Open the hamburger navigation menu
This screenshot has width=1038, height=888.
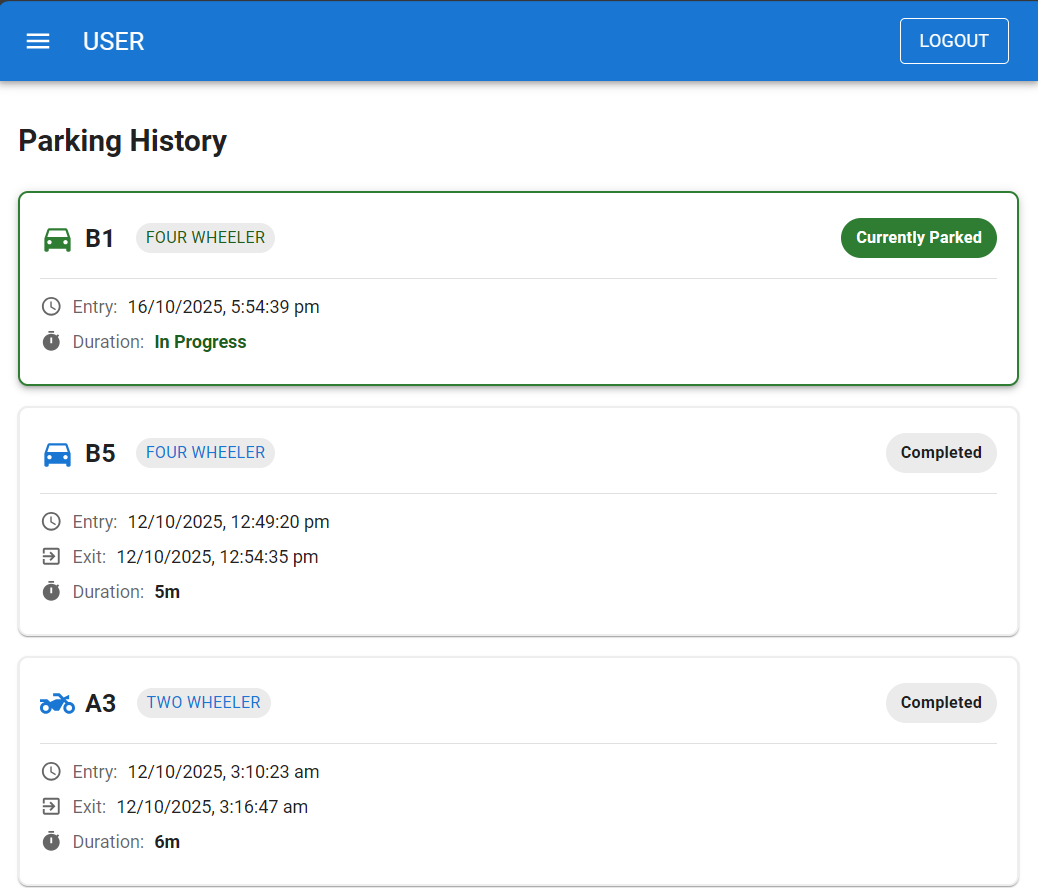(x=38, y=41)
